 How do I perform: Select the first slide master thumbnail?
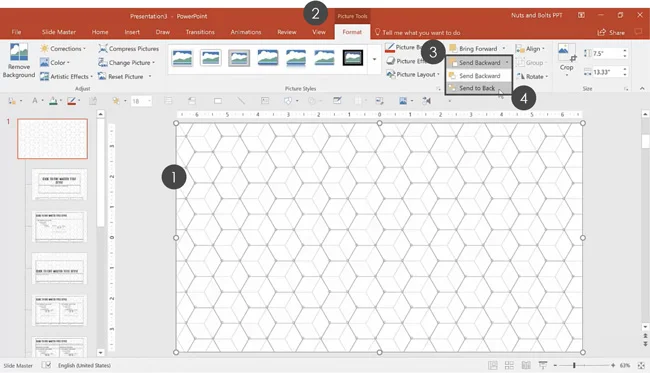point(52,139)
